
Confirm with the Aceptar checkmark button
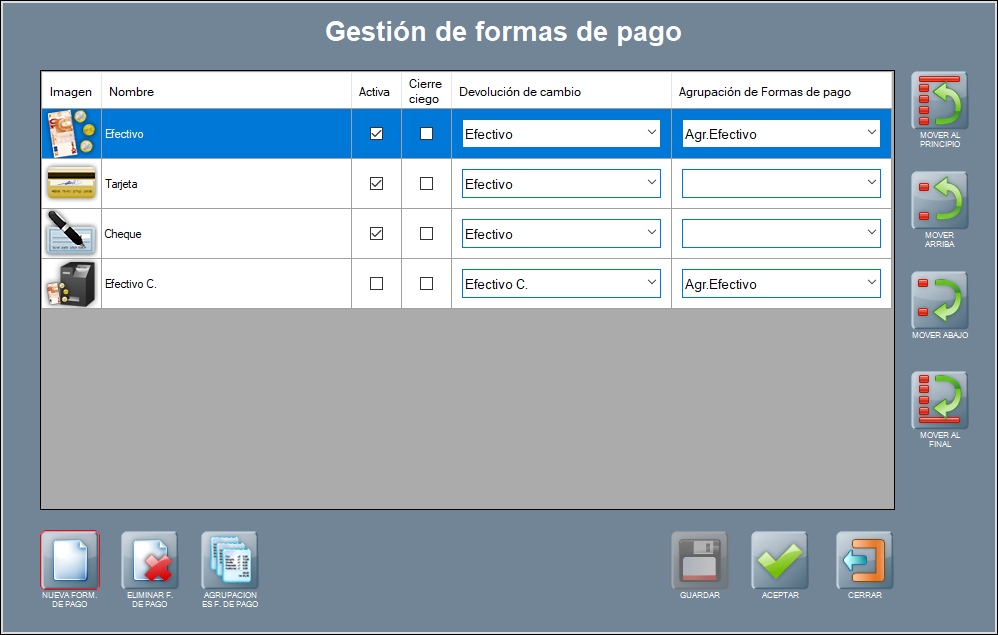pyautogui.click(x=780, y=560)
